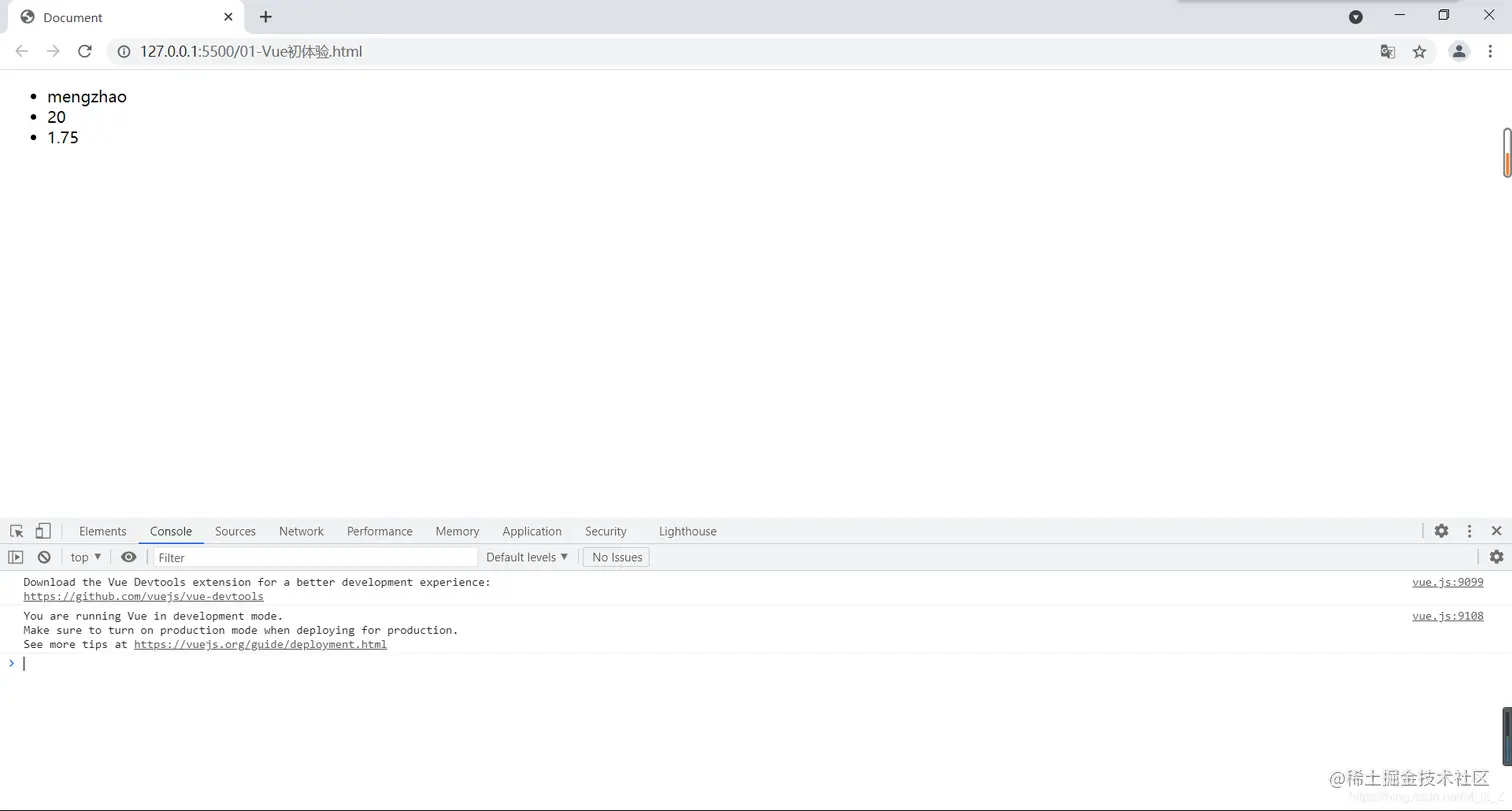The width and height of the screenshot is (1512, 811).
Task: Click the address bar URL
Action: [x=251, y=51]
